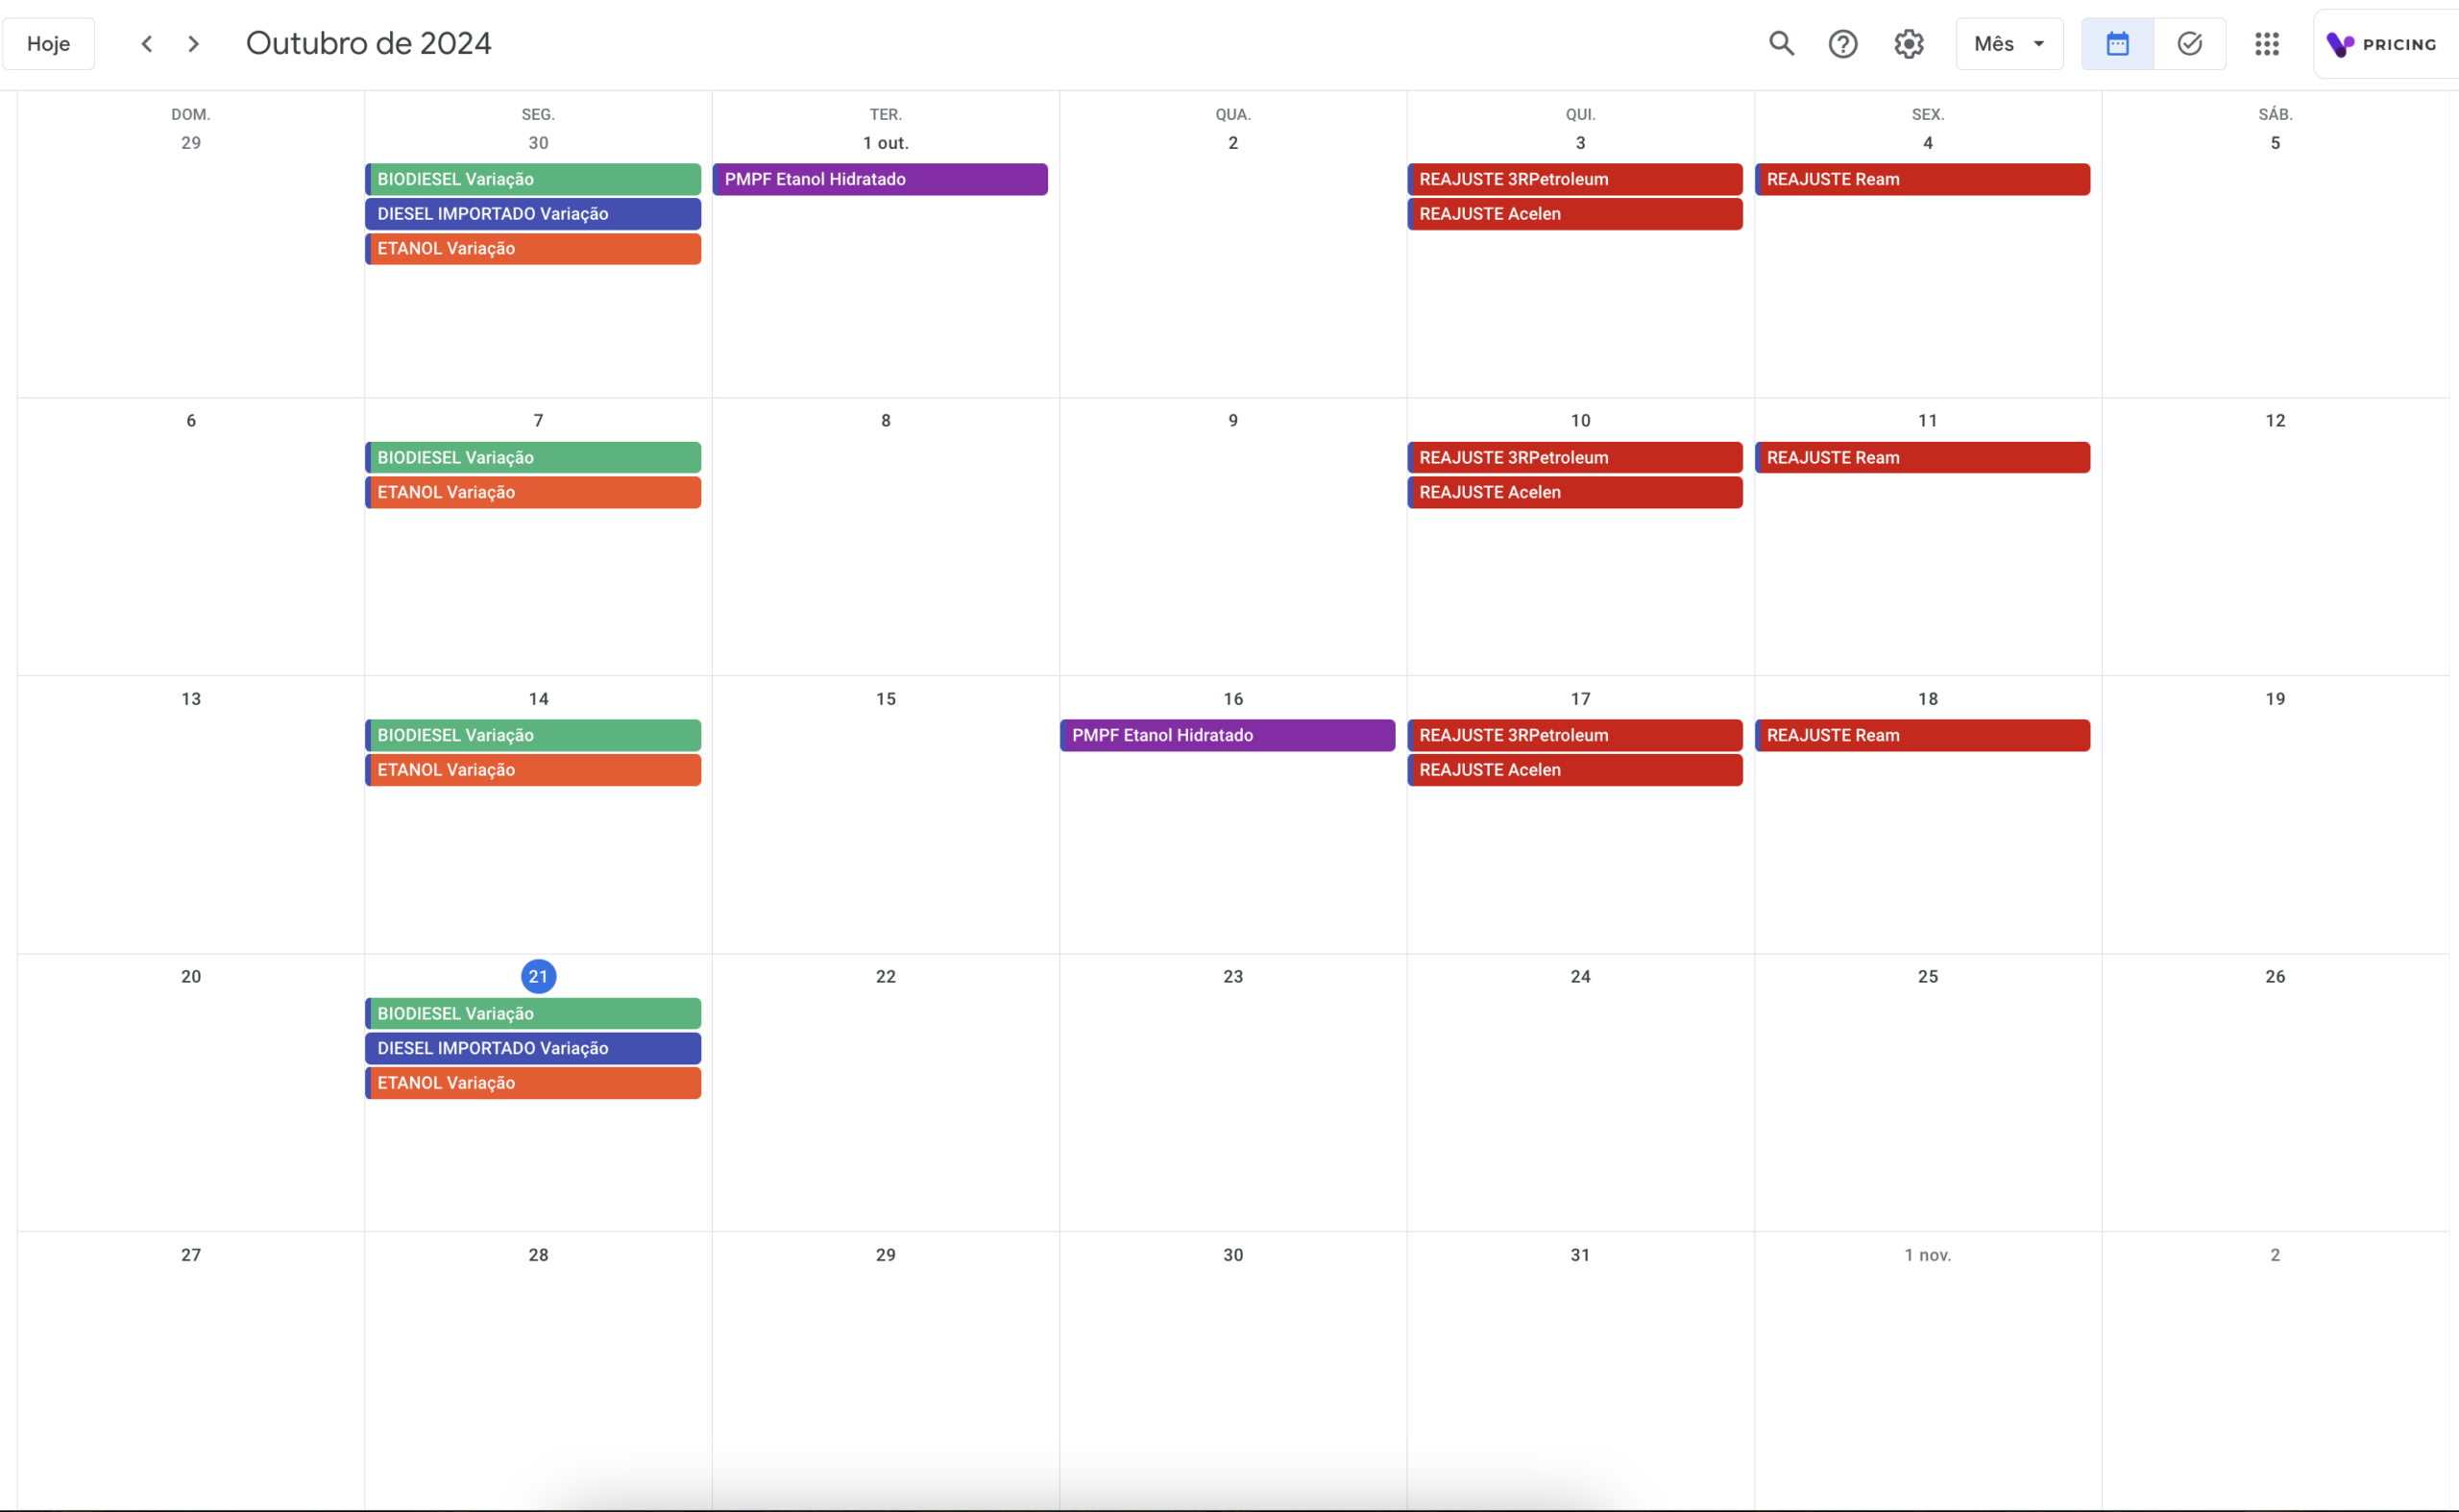Viewport: 2459px width, 1512px height.
Task: Go to previous month with back arrow
Action: [146, 43]
